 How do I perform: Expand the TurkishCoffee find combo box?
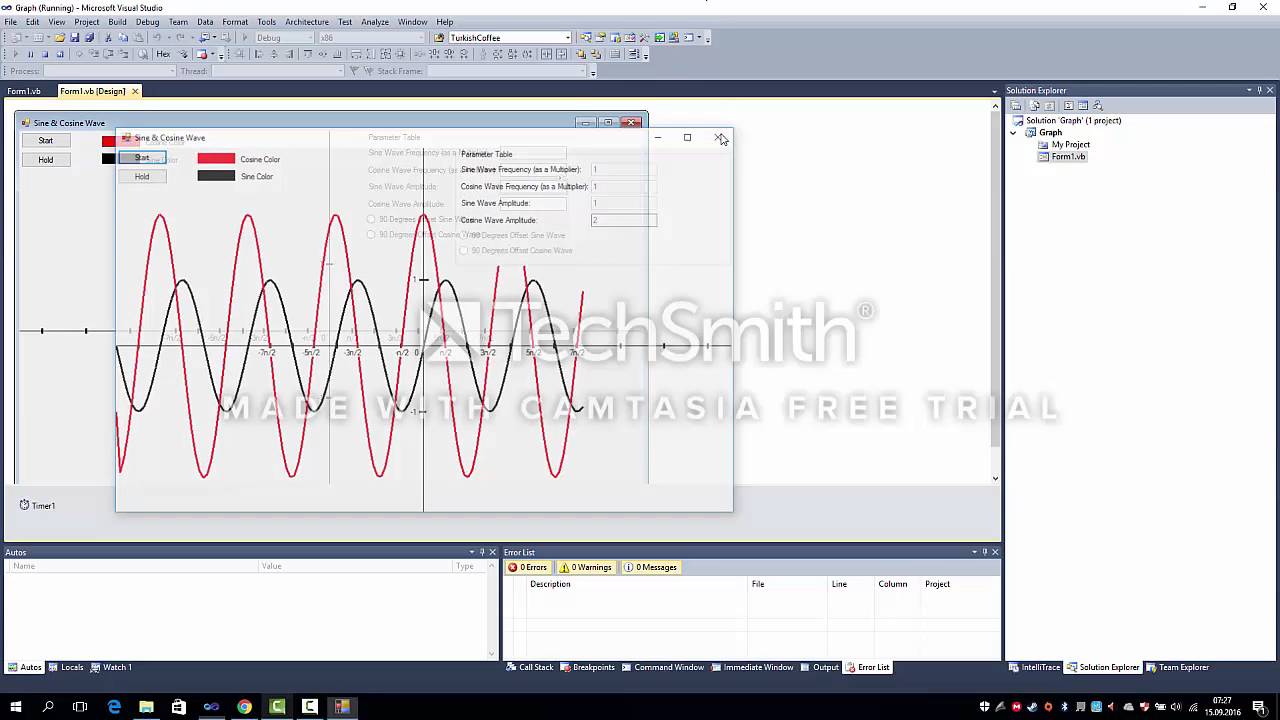click(x=567, y=38)
